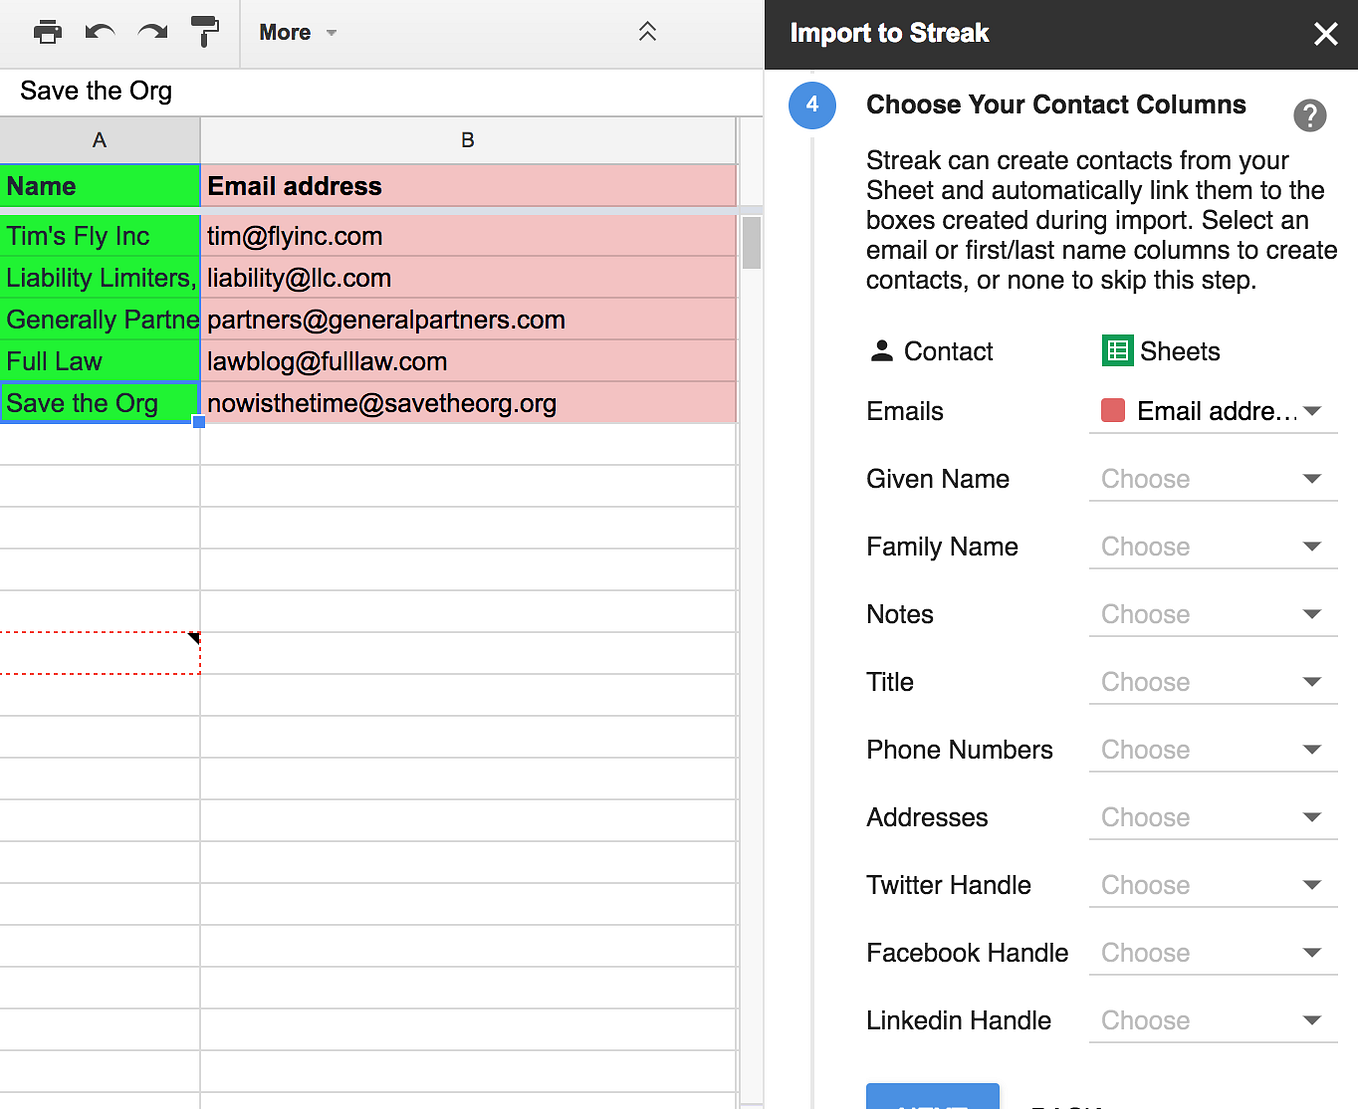Select the paint format tool icon
The height and width of the screenshot is (1109, 1358).
click(206, 31)
